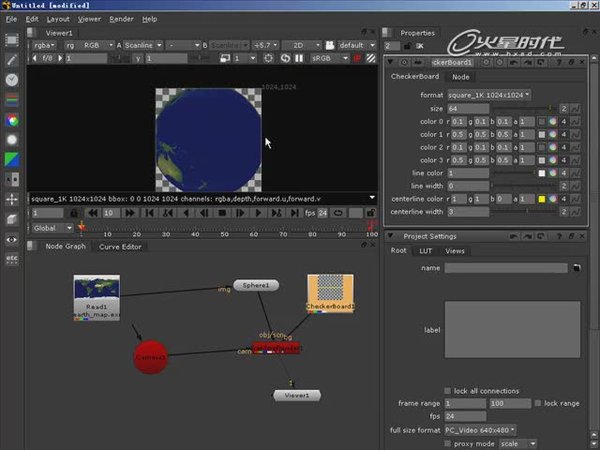
Task: Switch to the LUT tab in Project Settings
Action: pos(425,251)
